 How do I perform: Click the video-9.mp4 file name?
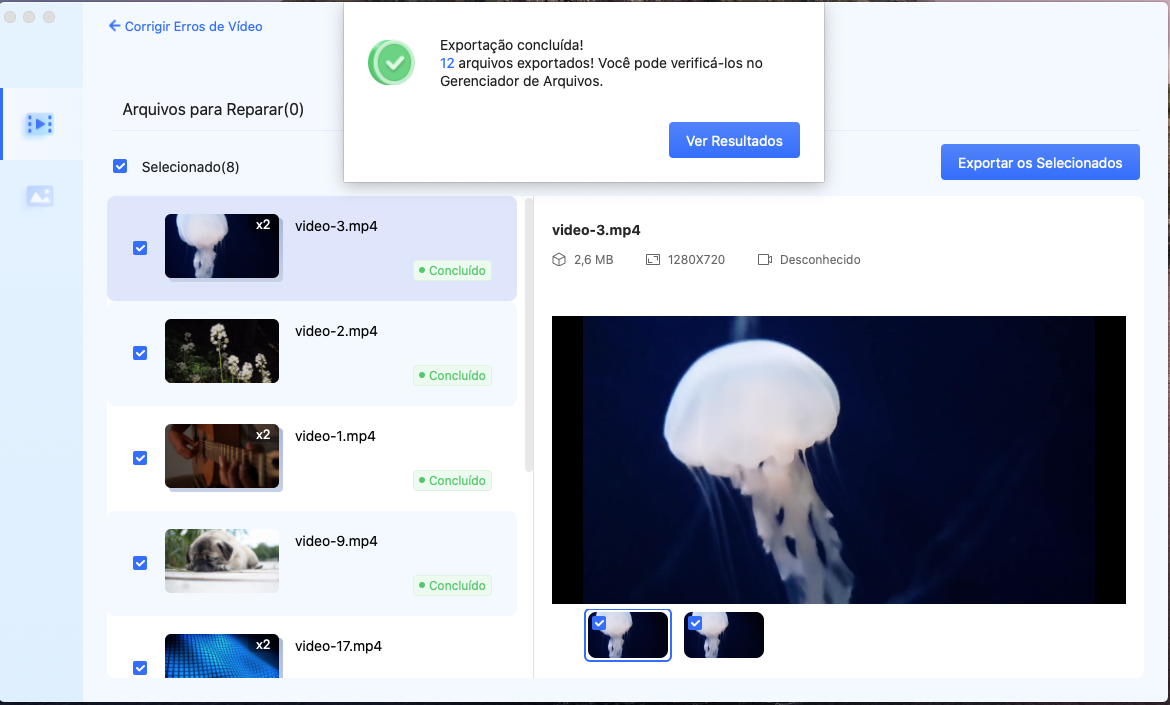pyautogui.click(x=336, y=542)
